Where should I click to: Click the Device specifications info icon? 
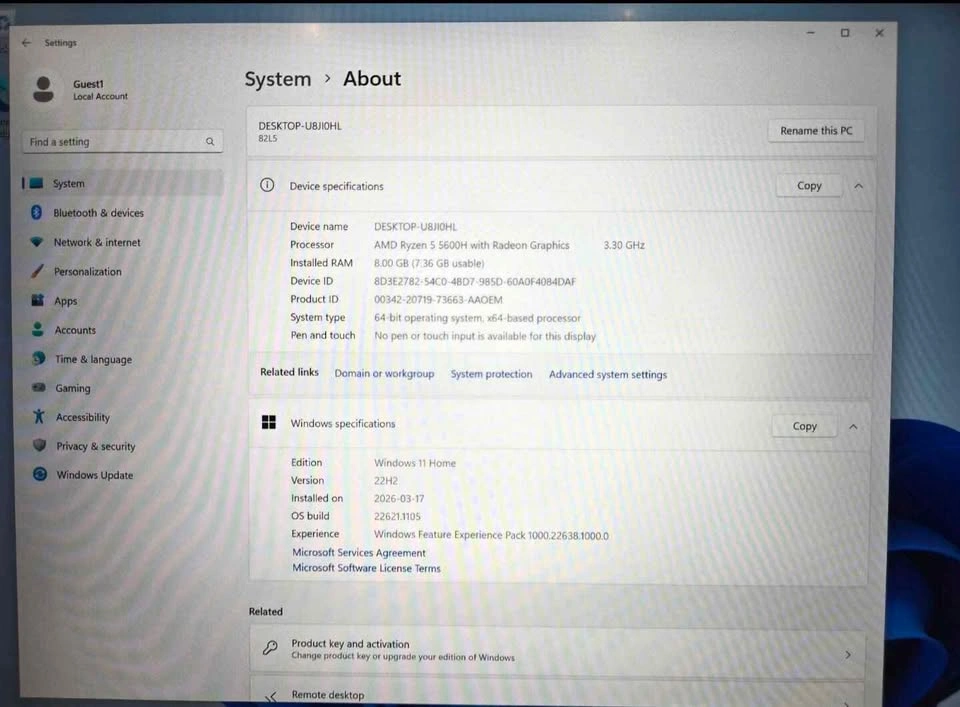pos(267,185)
